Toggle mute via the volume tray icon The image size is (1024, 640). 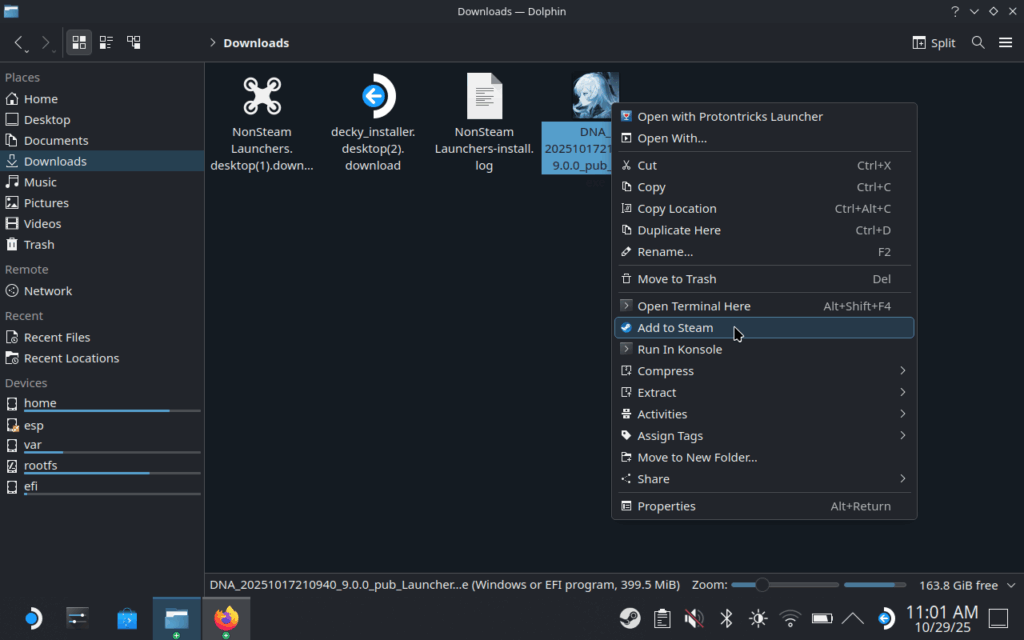[693, 618]
